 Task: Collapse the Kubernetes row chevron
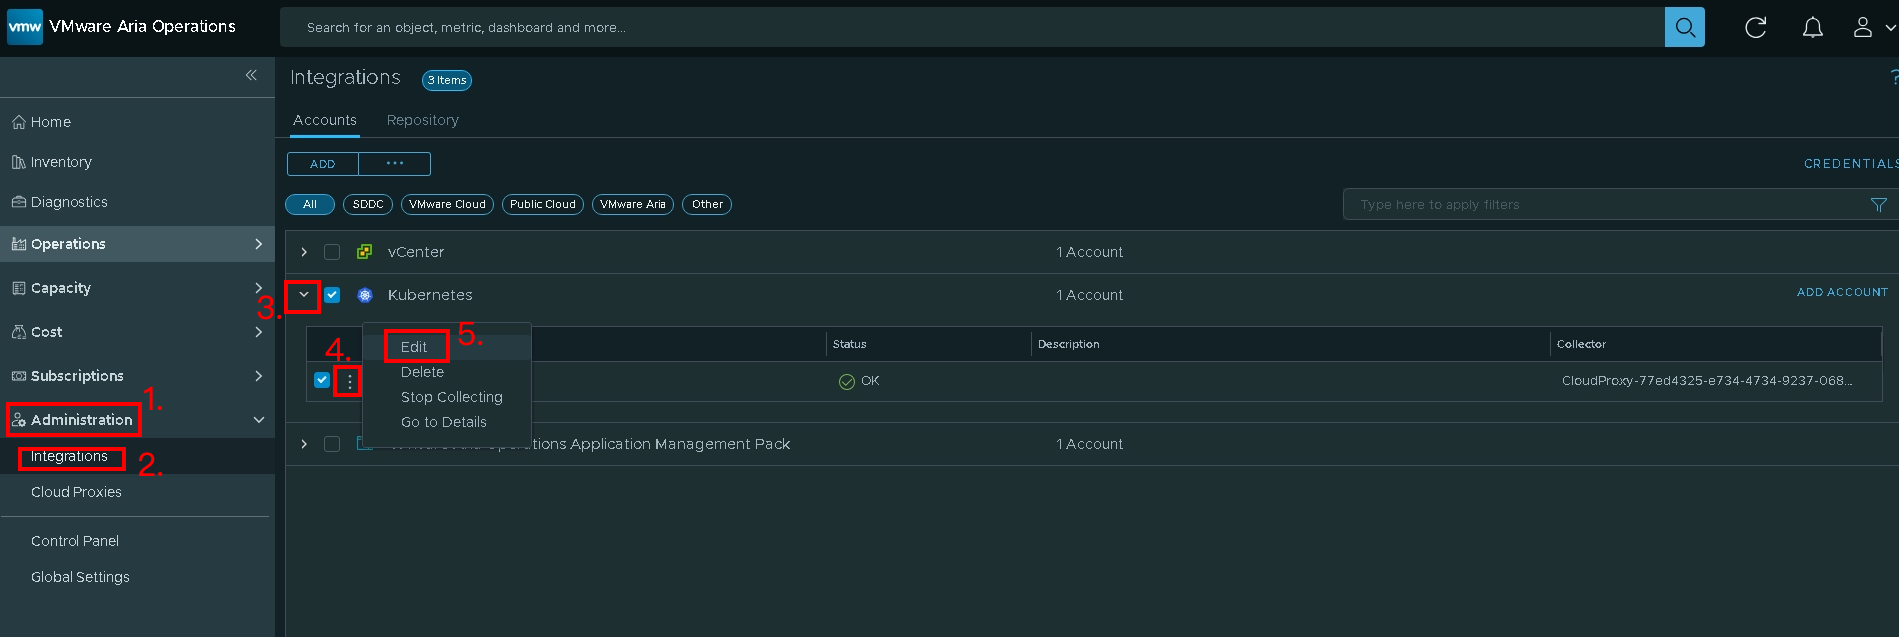click(x=304, y=295)
